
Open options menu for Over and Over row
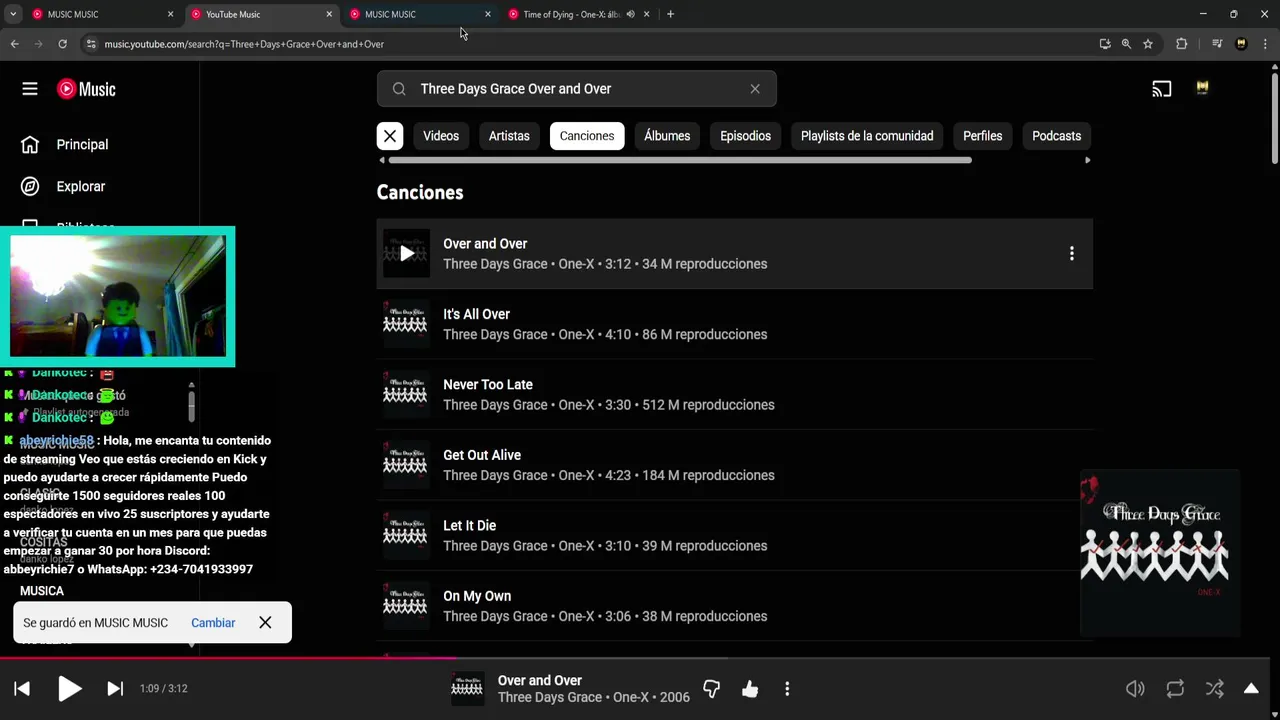tap(1071, 254)
